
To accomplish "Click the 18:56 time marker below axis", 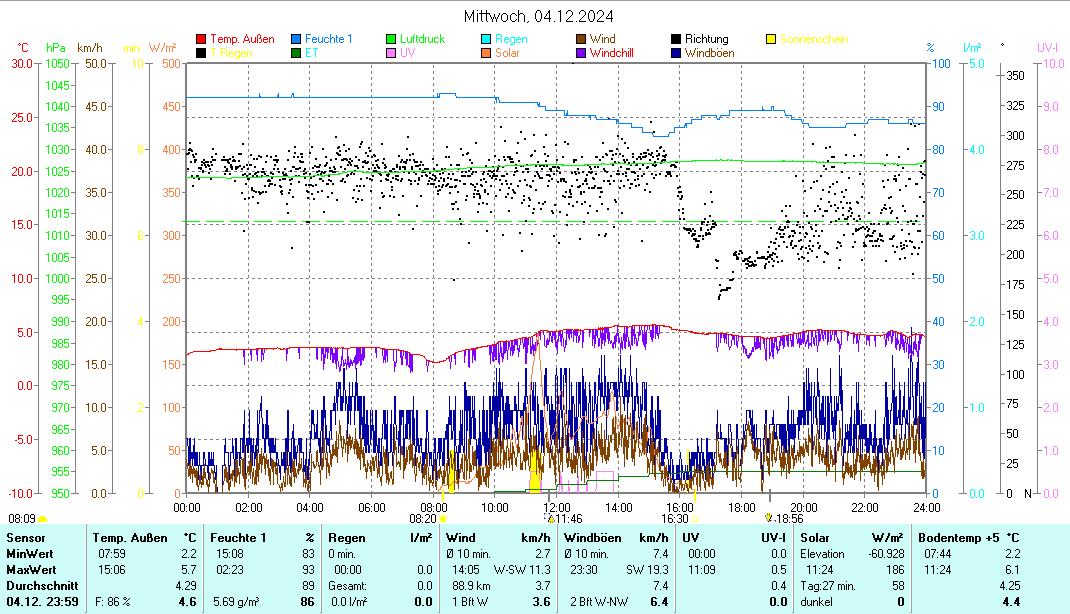I will 784,518.
